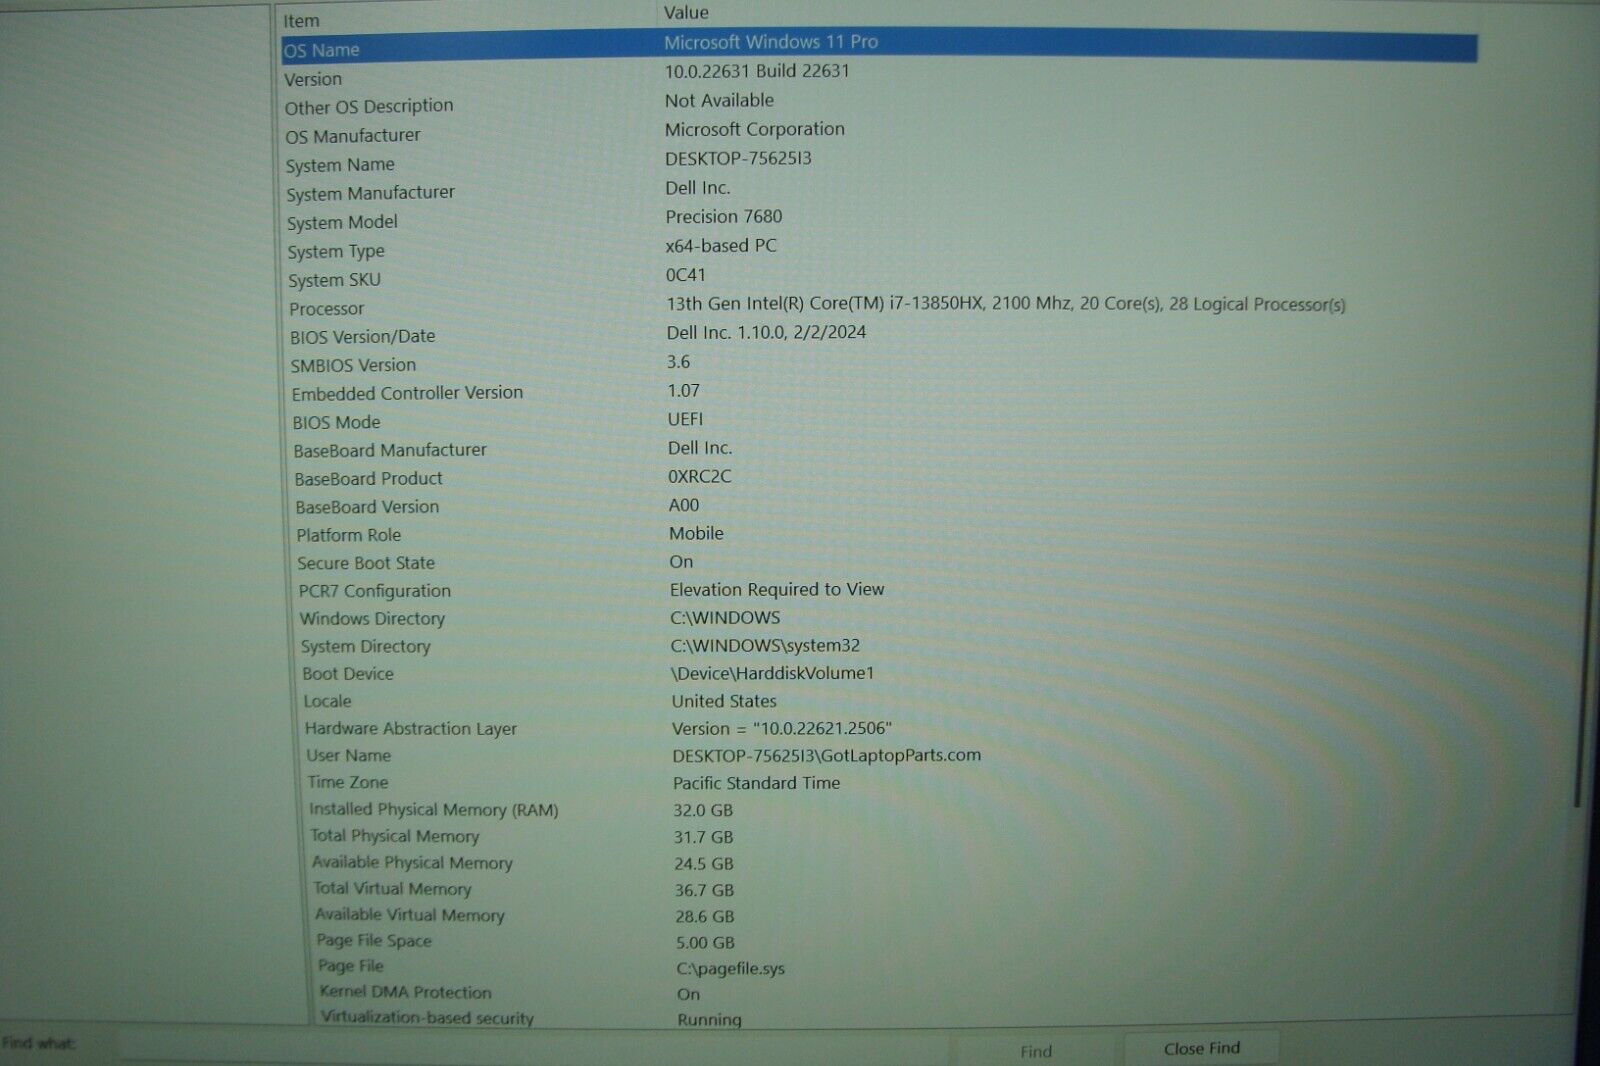This screenshot has width=1600, height=1066.
Task: Click the 32.0 GB installed memory value
Action: coord(703,810)
